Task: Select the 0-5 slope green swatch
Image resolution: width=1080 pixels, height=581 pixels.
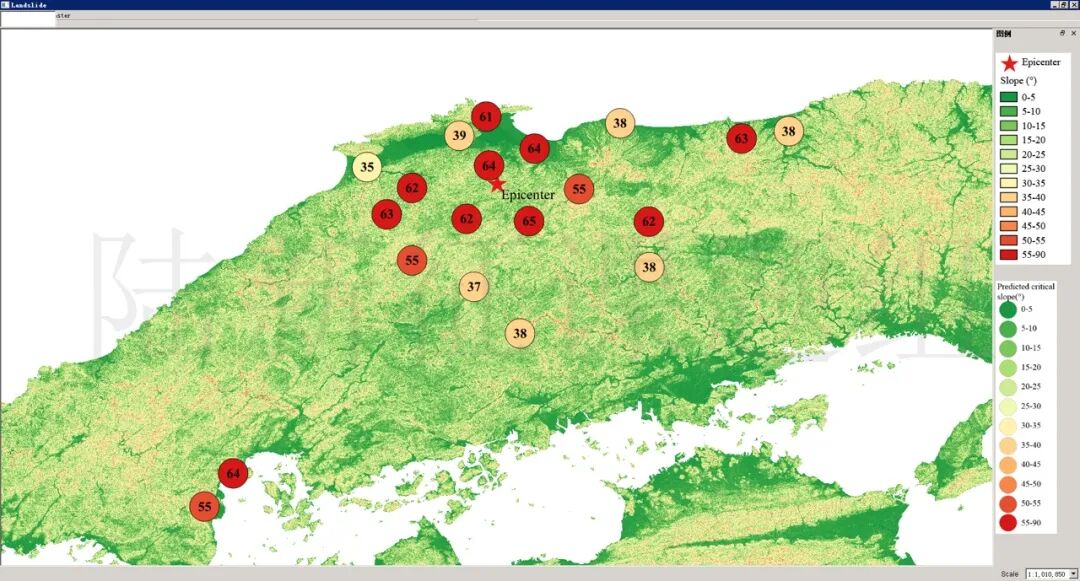Action: [x=1009, y=96]
